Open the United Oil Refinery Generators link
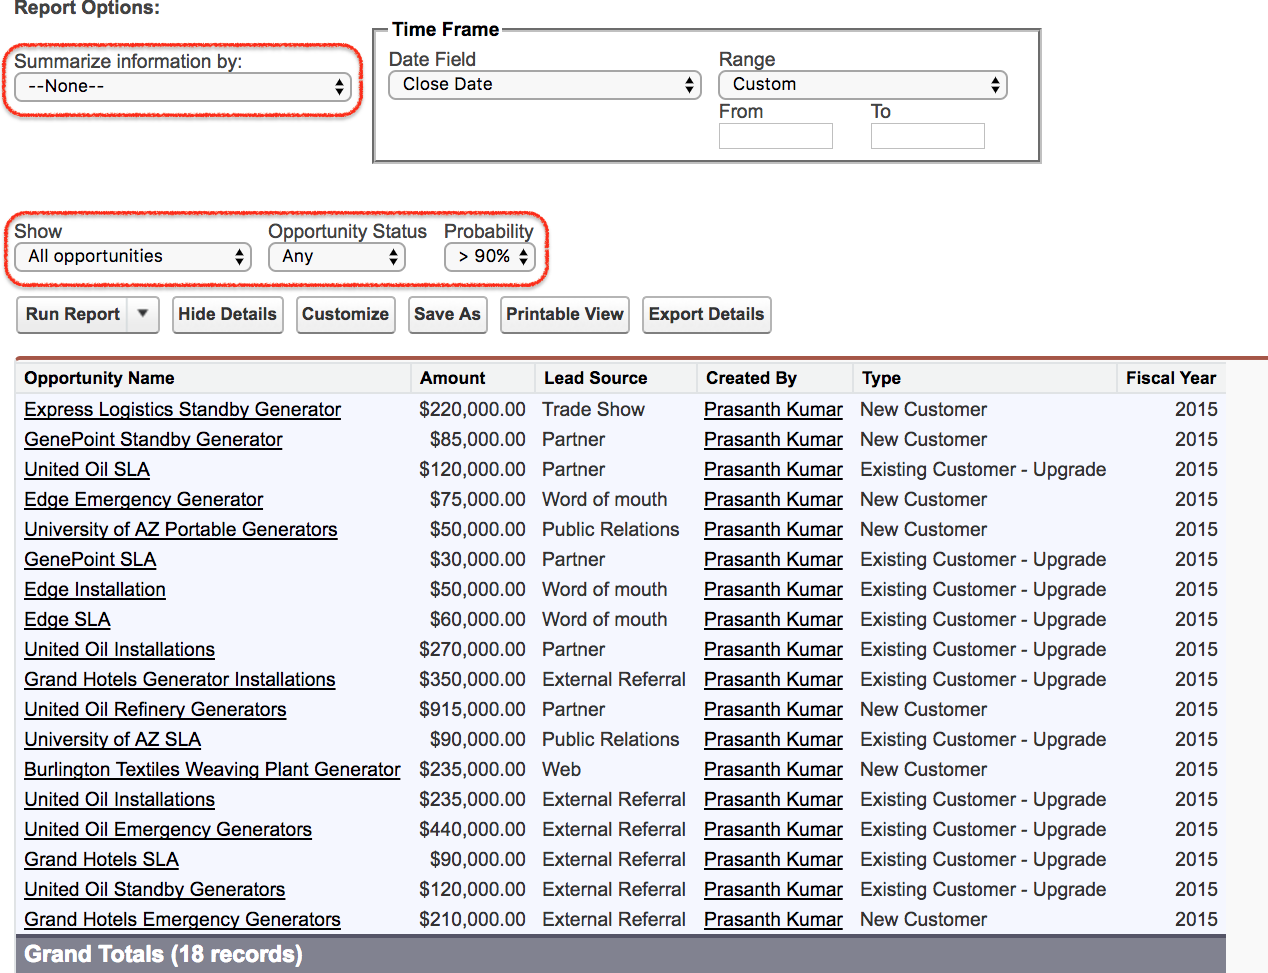The image size is (1268, 973). (155, 709)
